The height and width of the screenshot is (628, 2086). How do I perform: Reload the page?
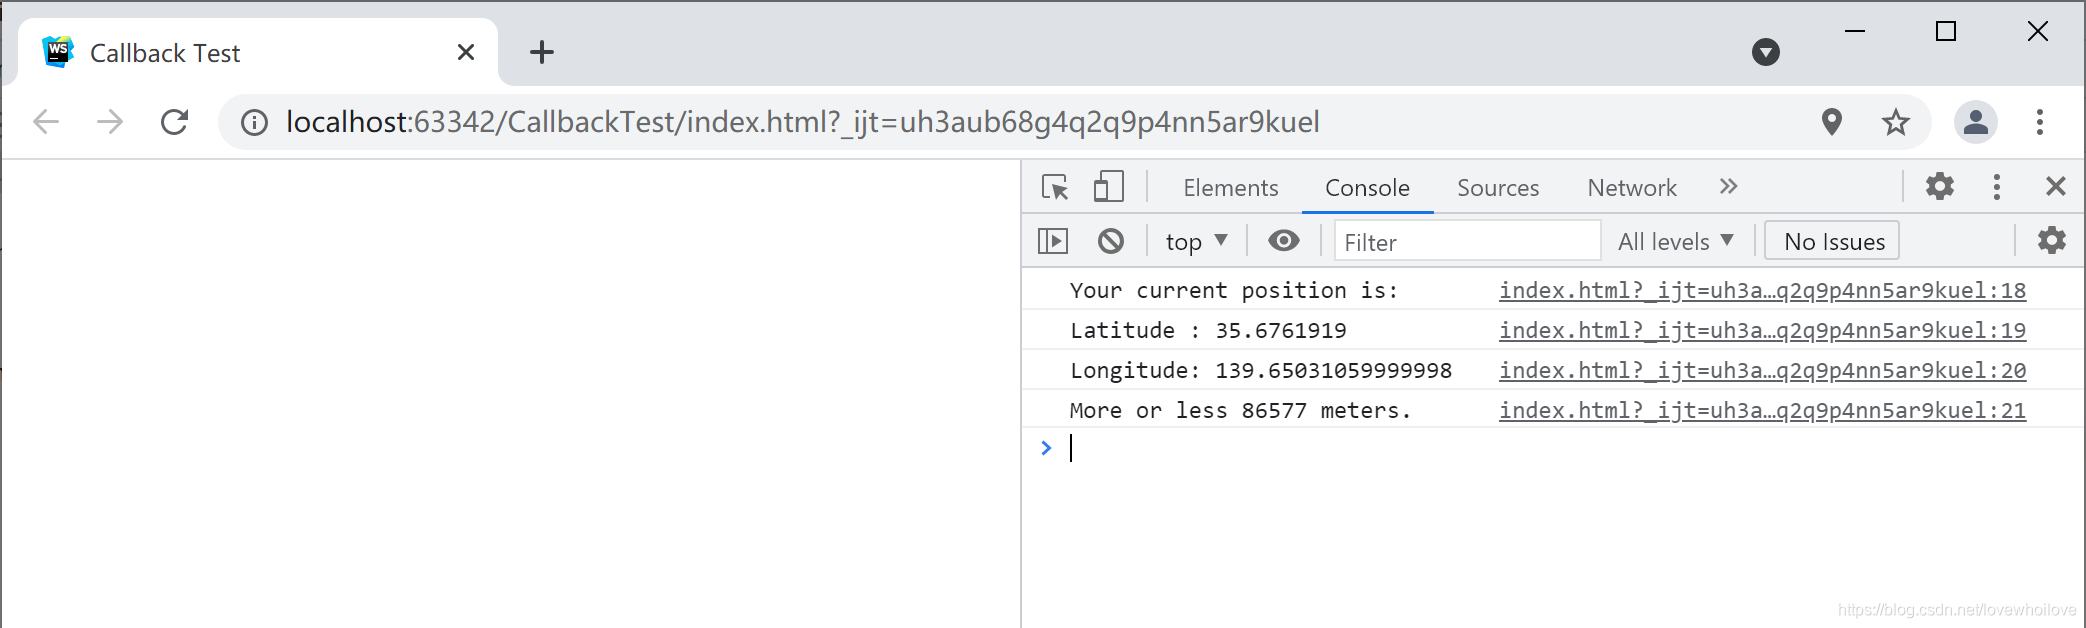(x=175, y=122)
